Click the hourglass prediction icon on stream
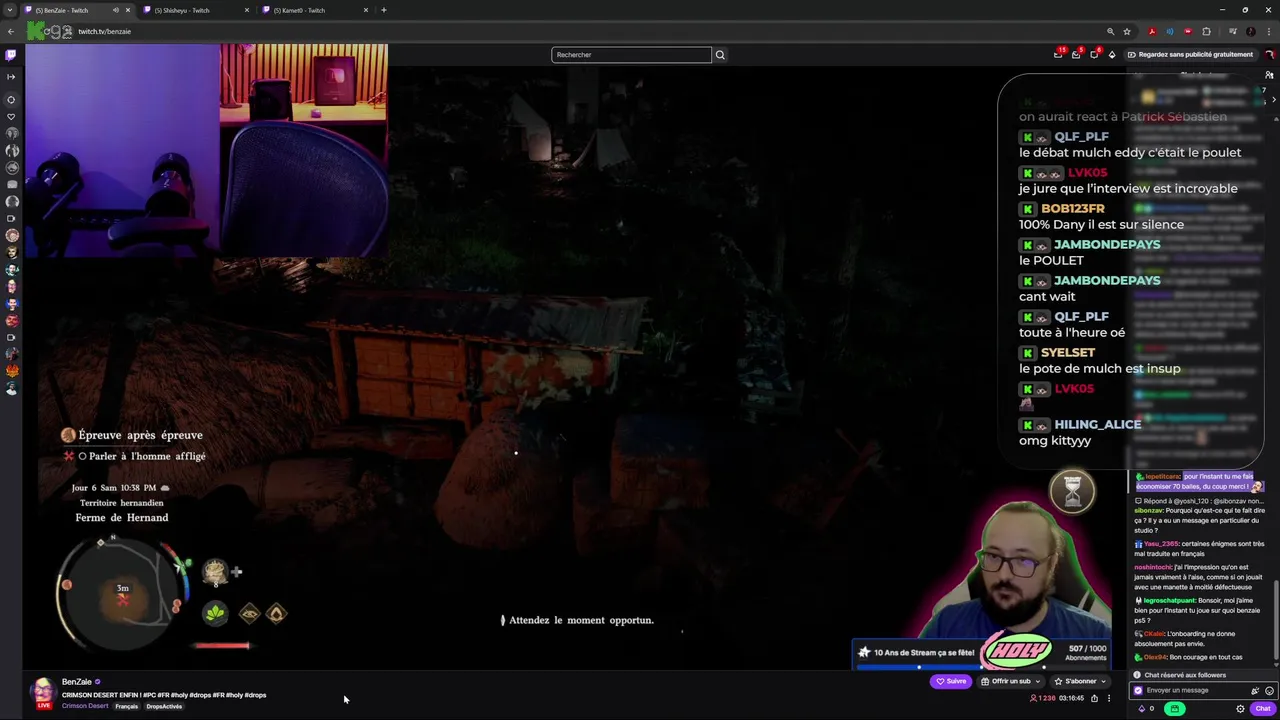The height and width of the screenshot is (720, 1280). 1072,490
